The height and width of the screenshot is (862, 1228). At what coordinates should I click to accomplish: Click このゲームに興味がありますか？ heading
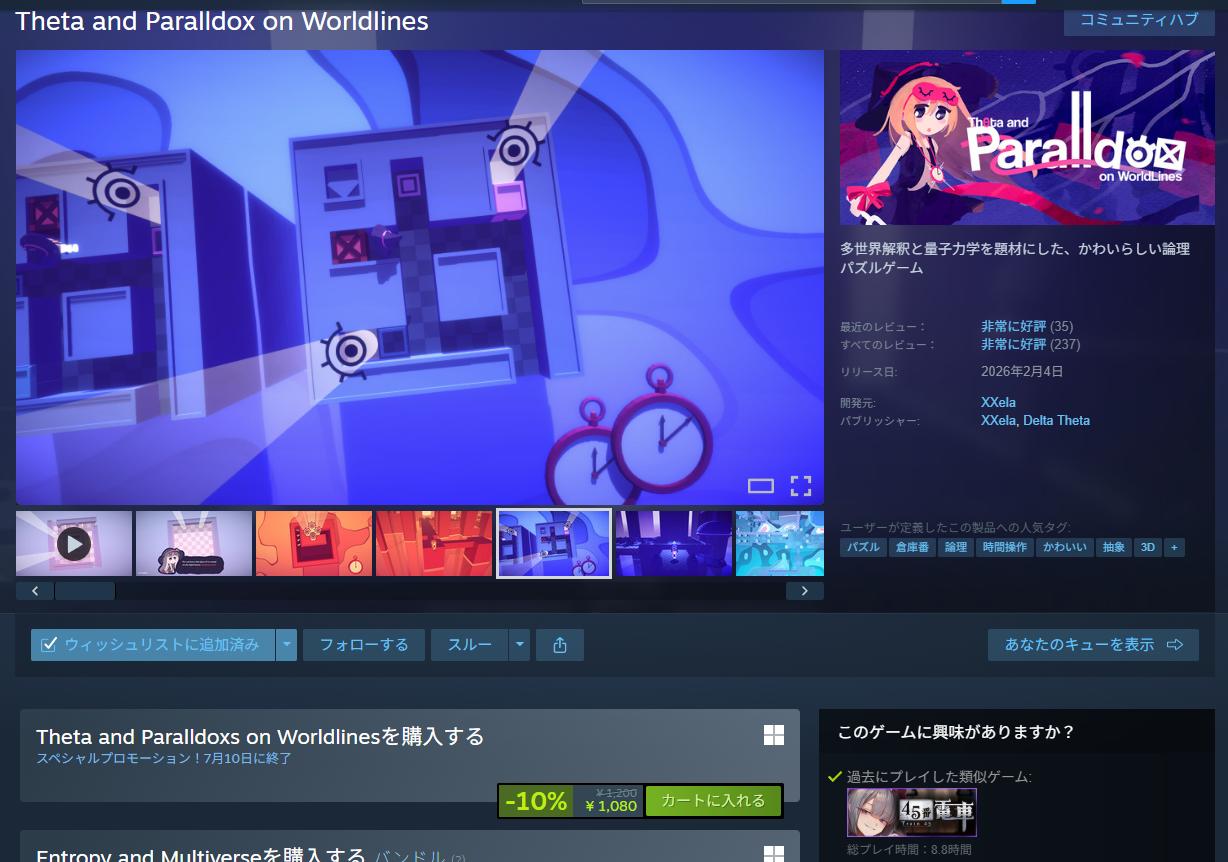click(x=956, y=732)
